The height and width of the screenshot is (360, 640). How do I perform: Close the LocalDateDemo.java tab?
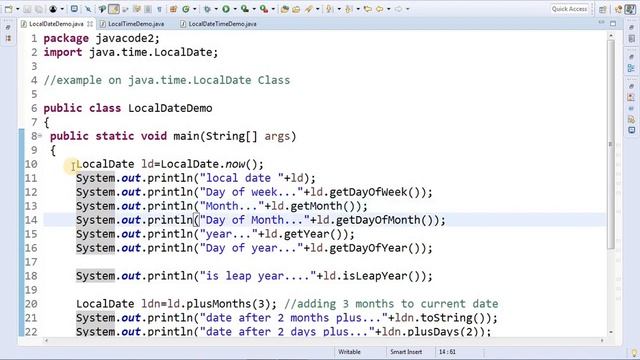(x=89, y=24)
